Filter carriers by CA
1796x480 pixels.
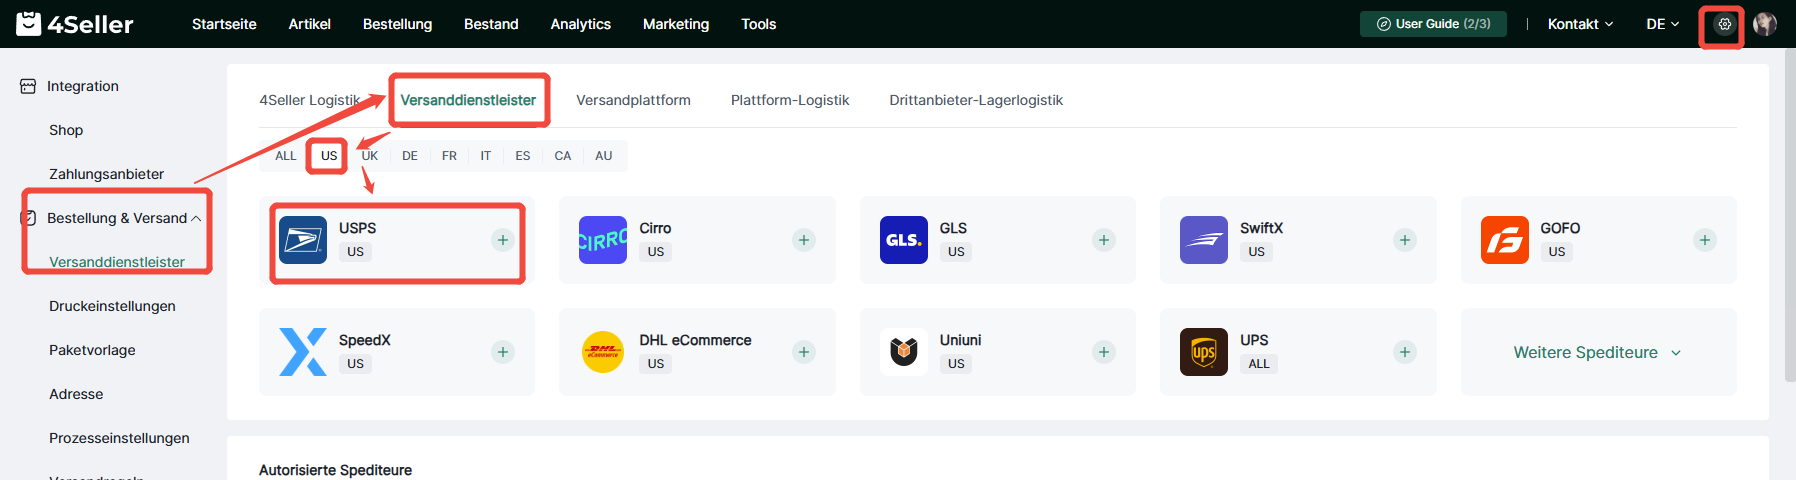(563, 156)
